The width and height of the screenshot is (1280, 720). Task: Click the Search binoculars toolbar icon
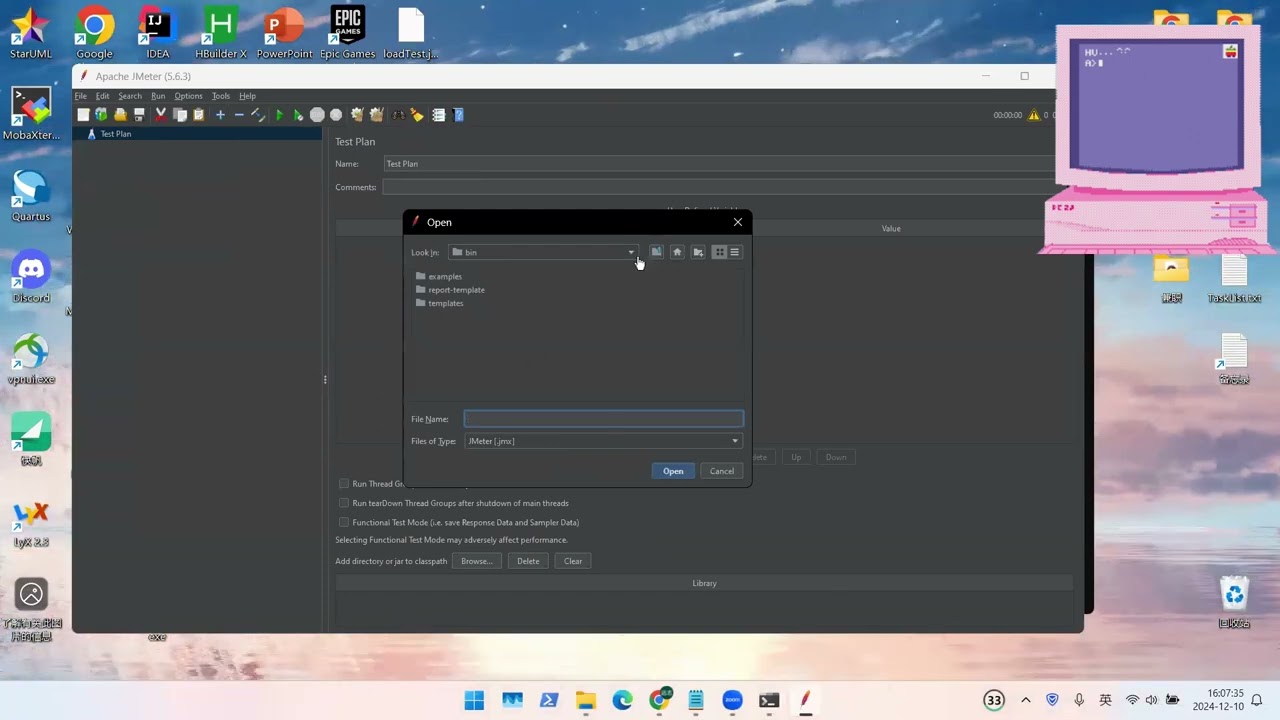398,115
